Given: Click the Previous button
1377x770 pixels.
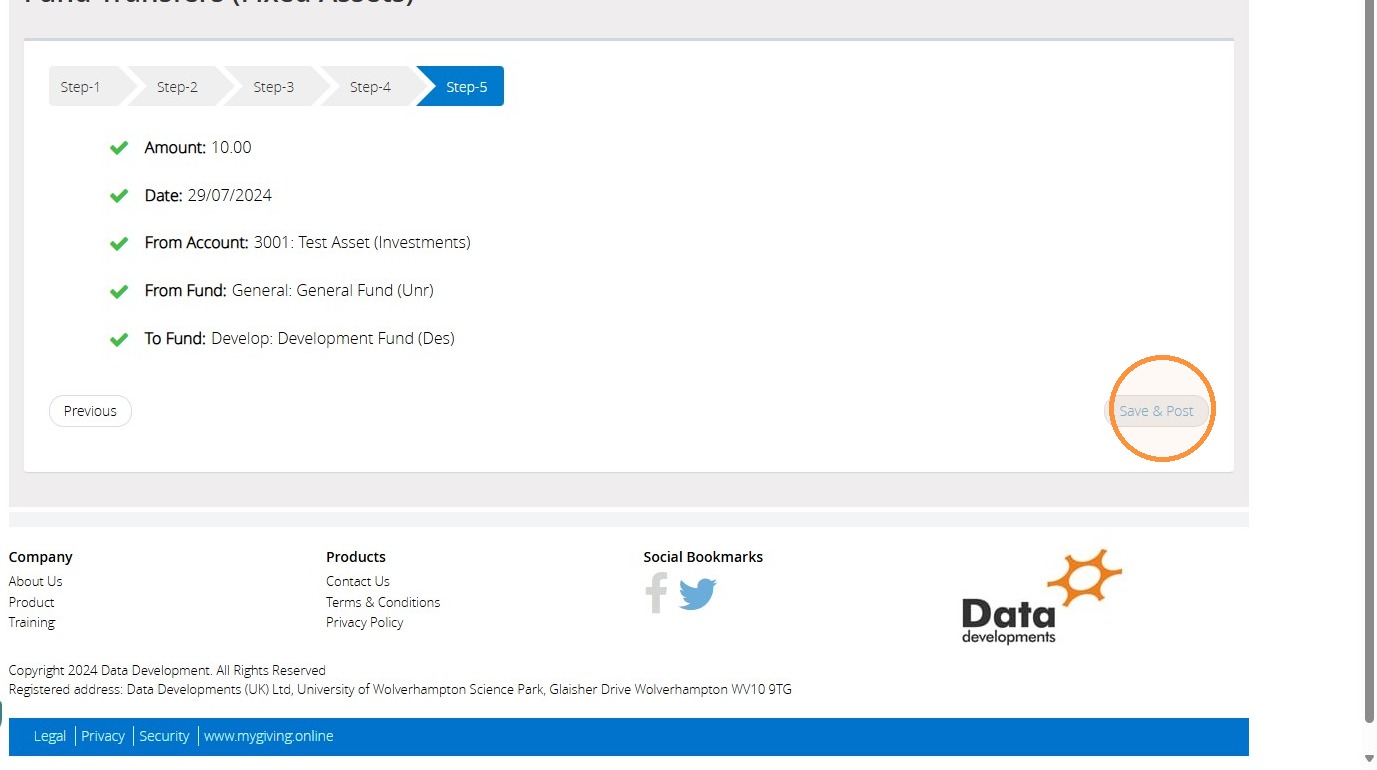Looking at the screenshot, I should point(90,411).
